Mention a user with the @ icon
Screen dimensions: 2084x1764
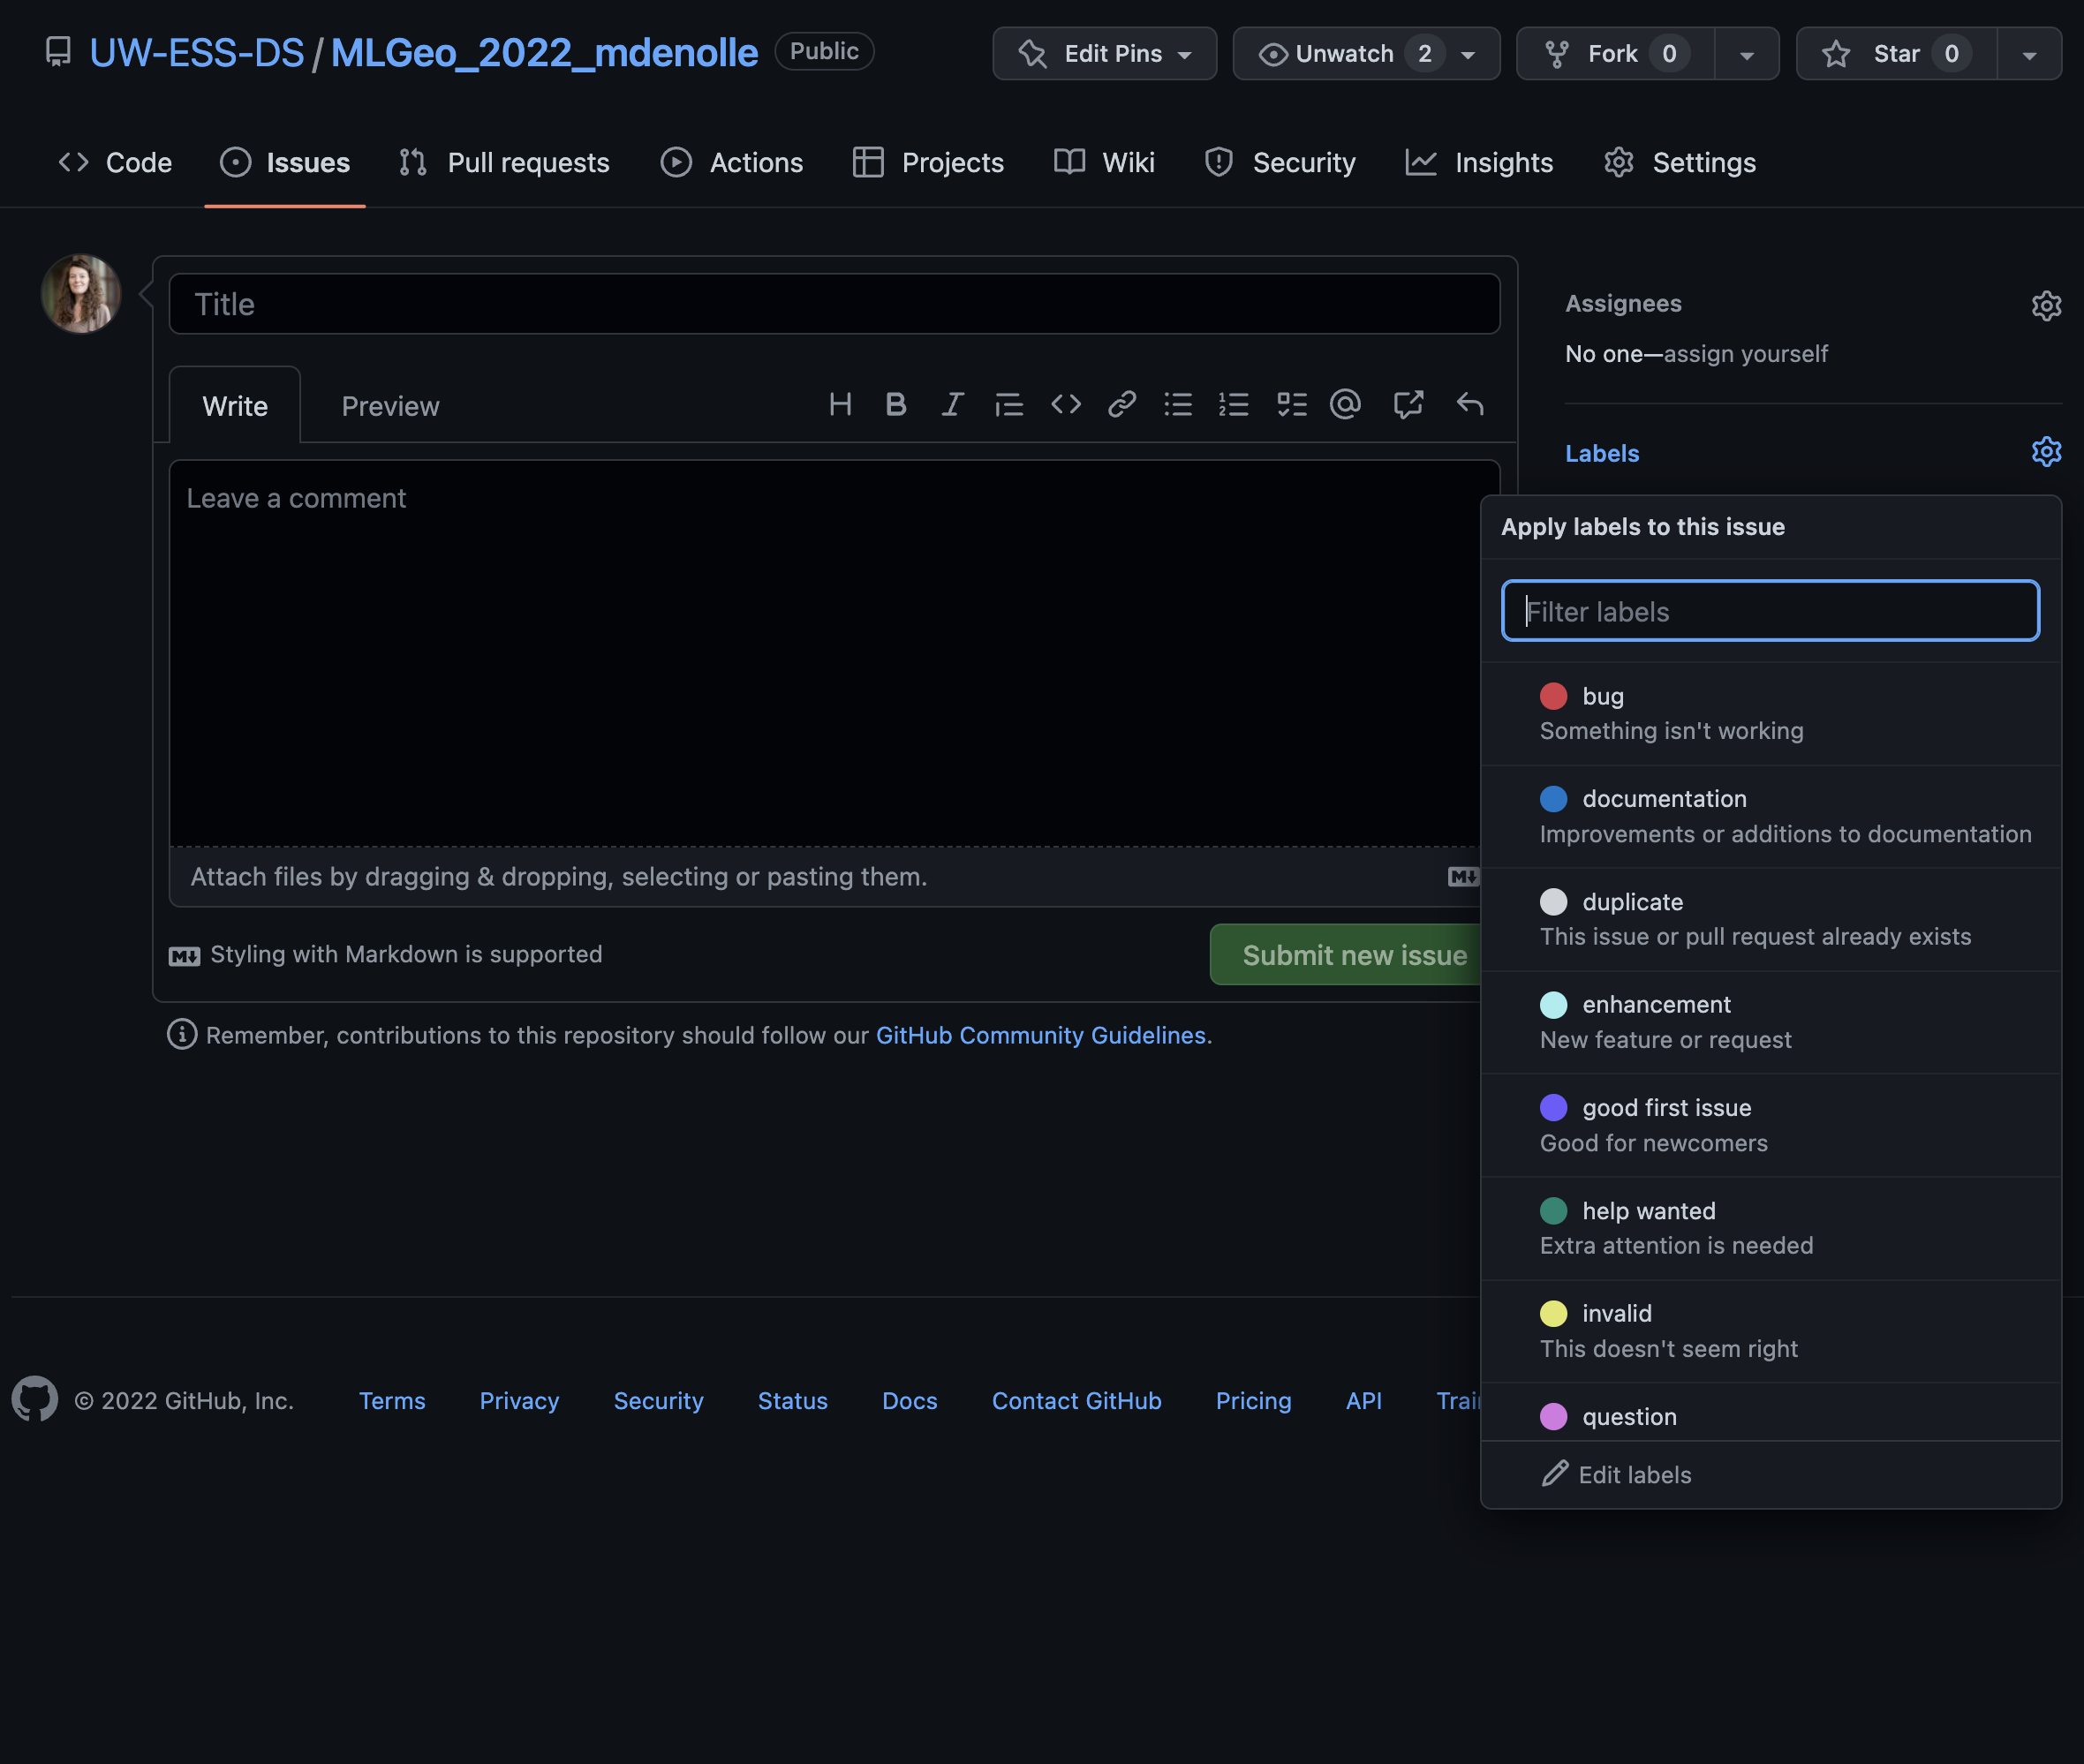(x=1346, y=404)
